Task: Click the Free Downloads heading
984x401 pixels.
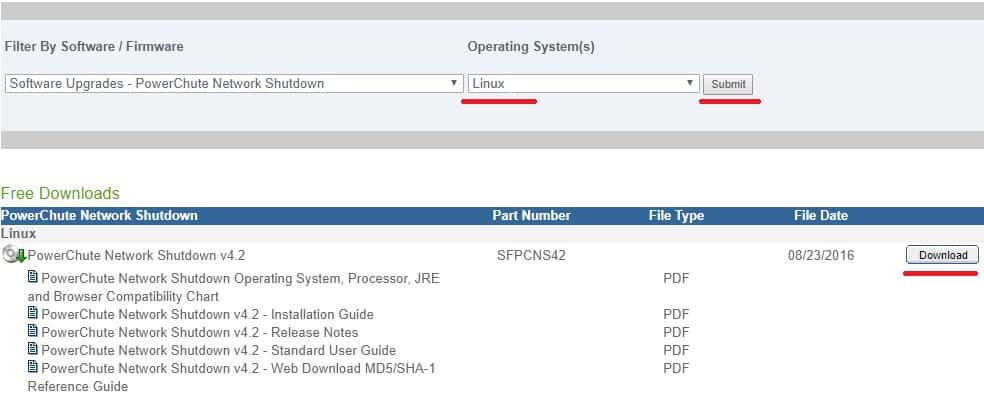Action: (x=60, y=193)
